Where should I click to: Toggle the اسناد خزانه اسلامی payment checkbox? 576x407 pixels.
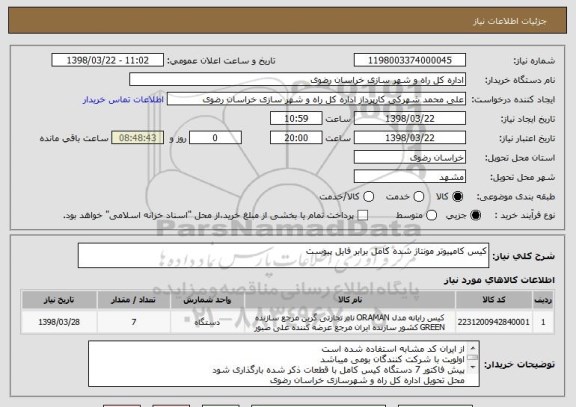click(363, 215)
